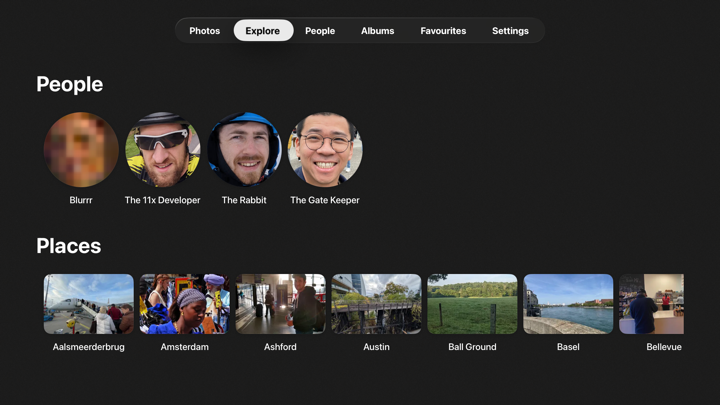Click the "Austin" caption
The width and height of the screenshot is (720, 405).
point(377,347)
